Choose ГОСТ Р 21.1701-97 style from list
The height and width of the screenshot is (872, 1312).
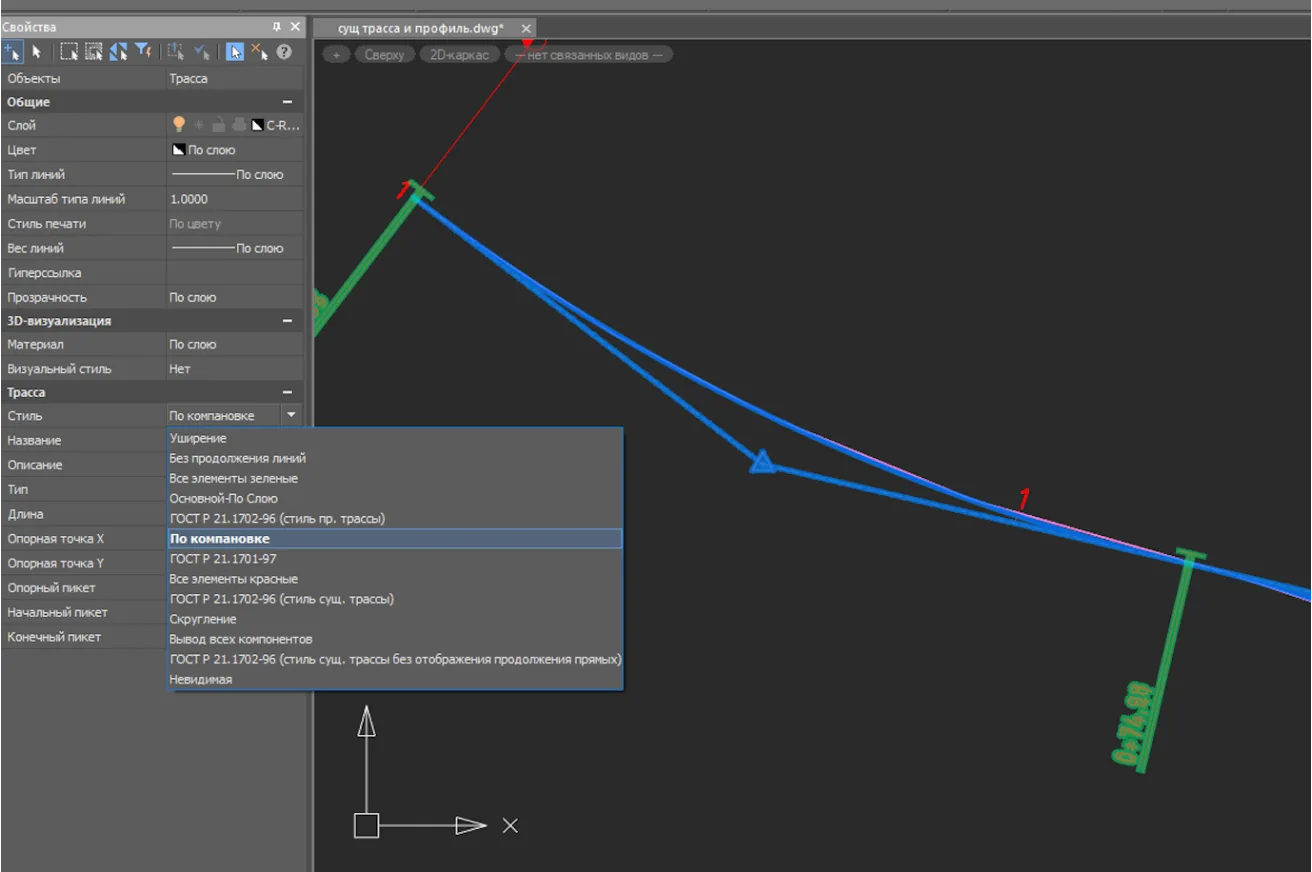click(223, 559)
